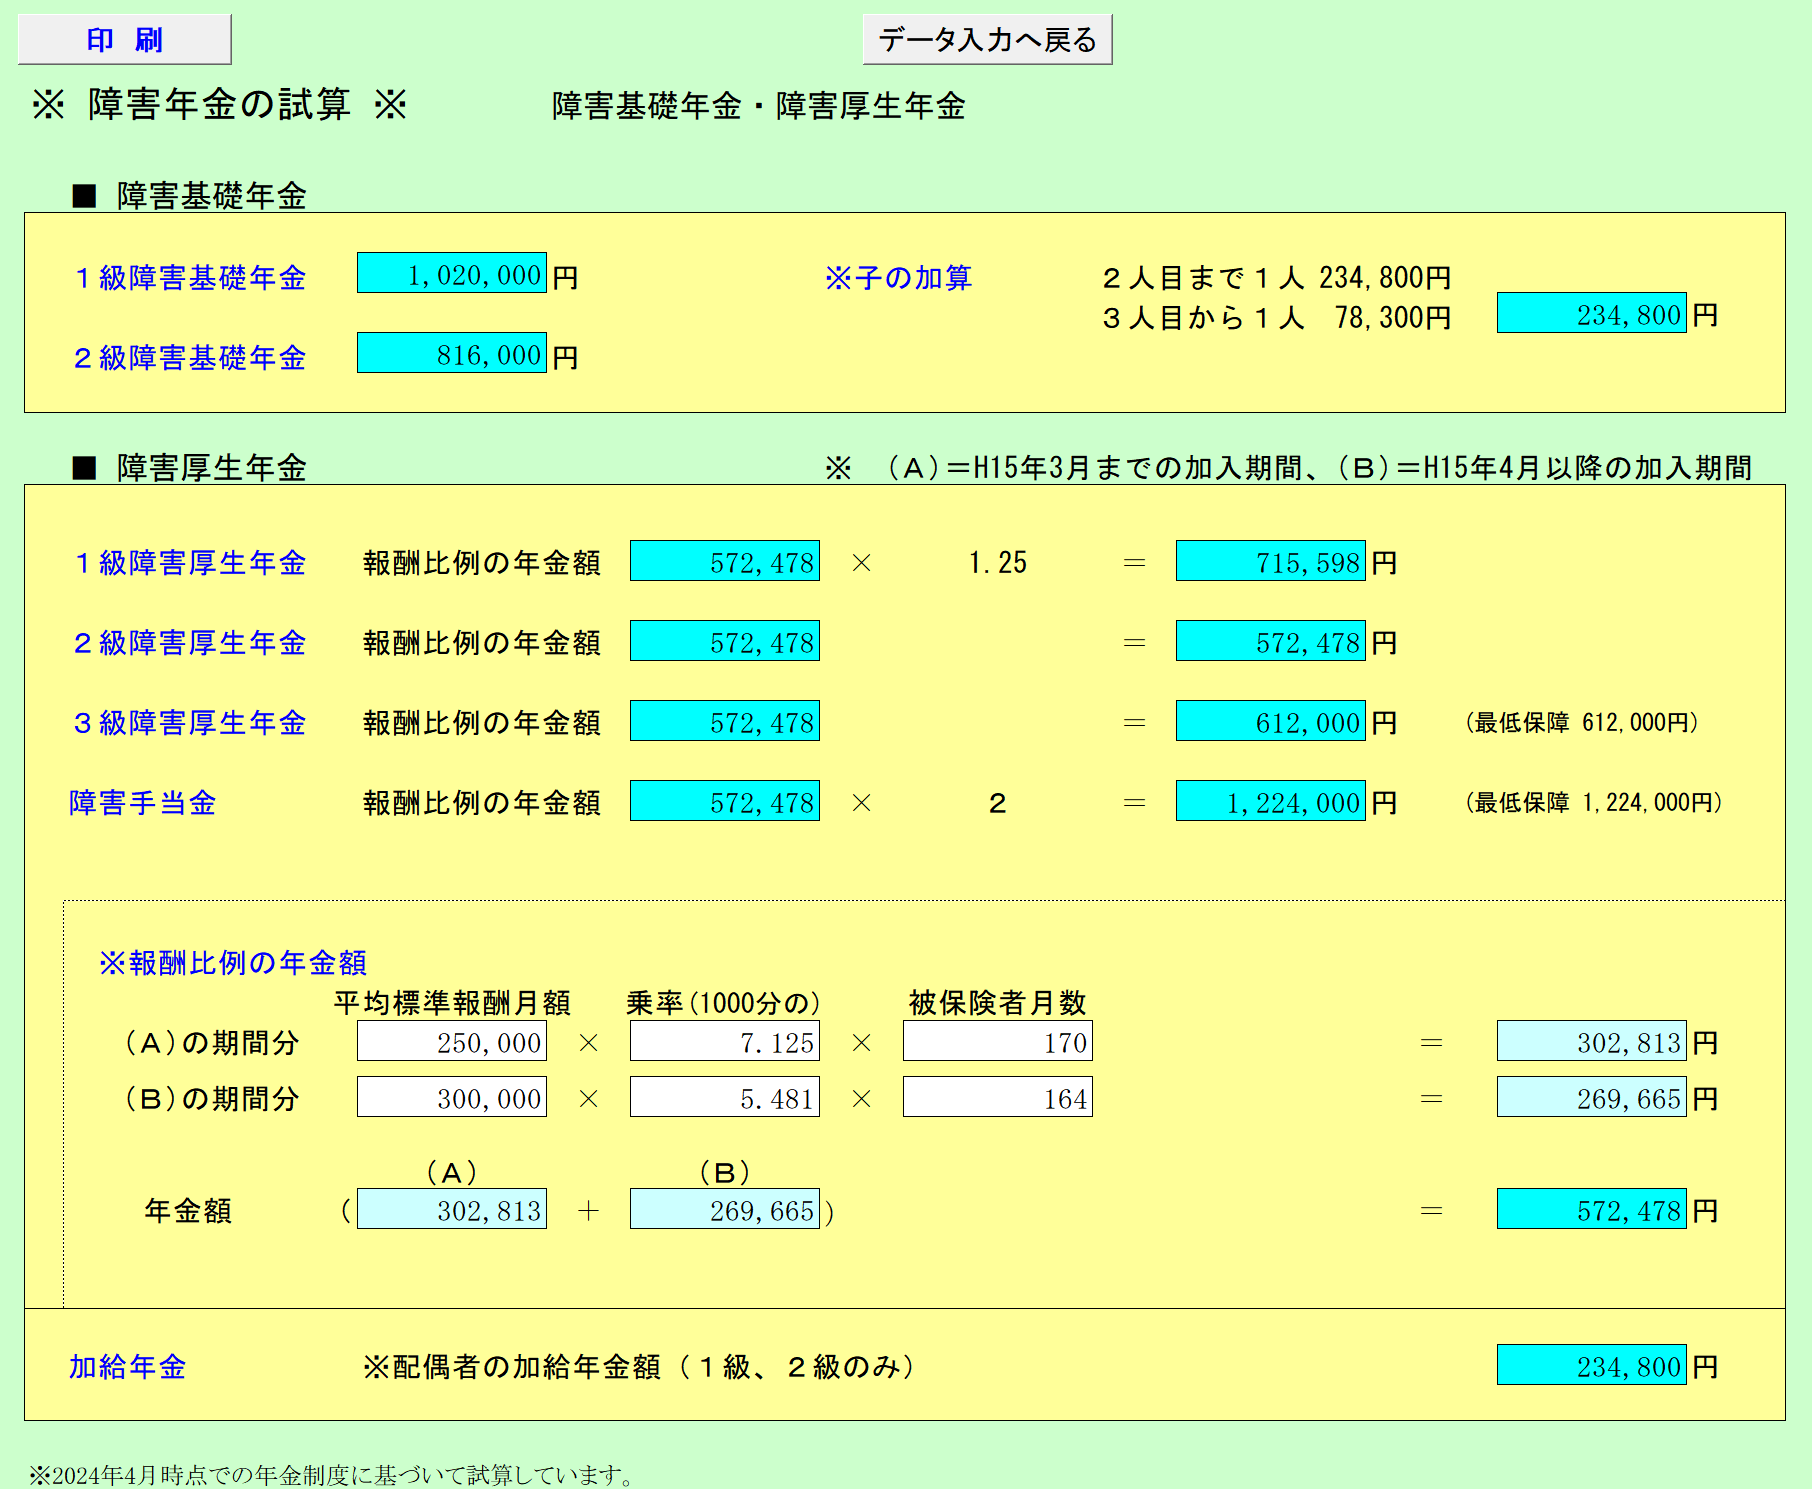Click the (A)の期間分 row label

[x=210, y=1042]
